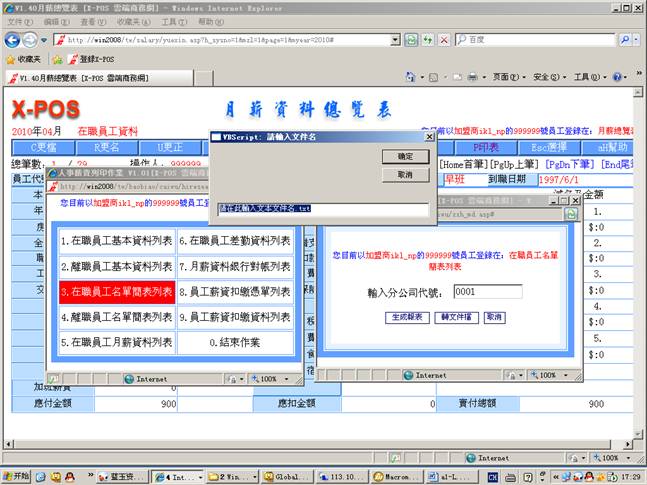Select 7. 月薪資料銀行對帳列表 option

click(235, 267)
